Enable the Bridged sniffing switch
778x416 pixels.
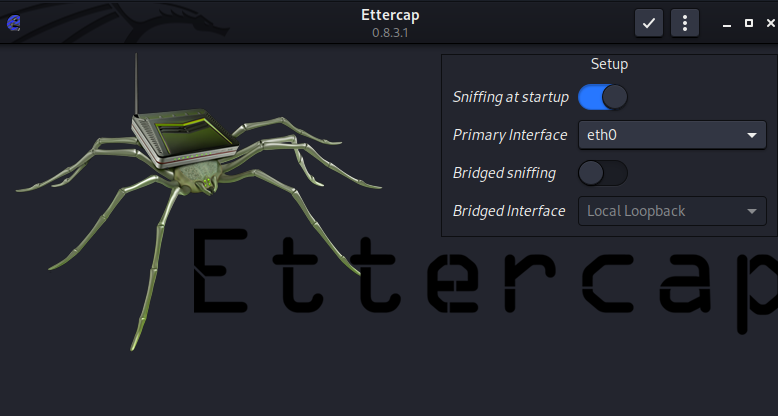click(602, 173)
